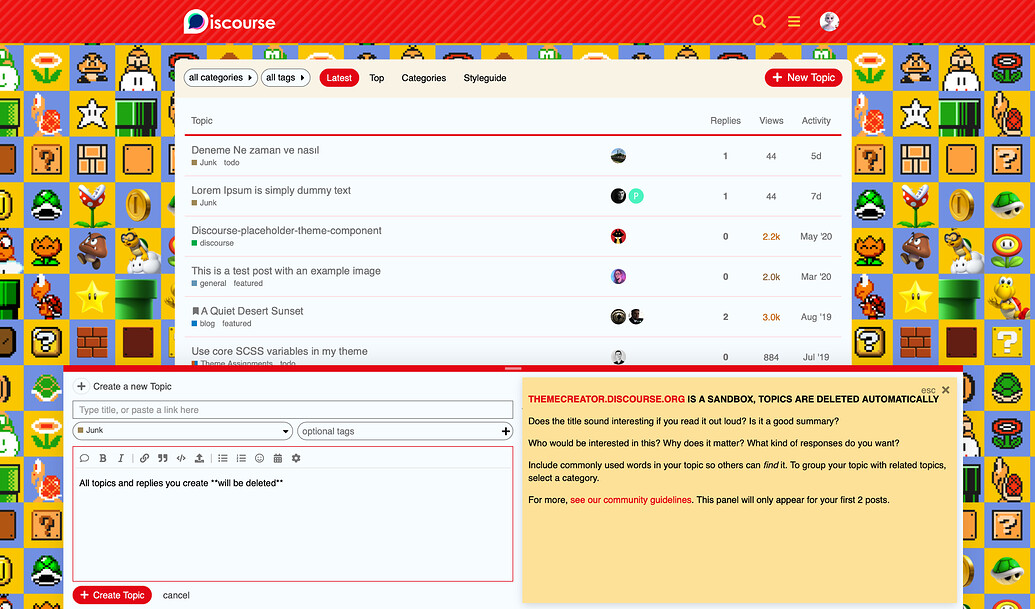This screenshot has width=1035, height=609.
Task: Insert date using the calendar icon
Action: [277, 458]
